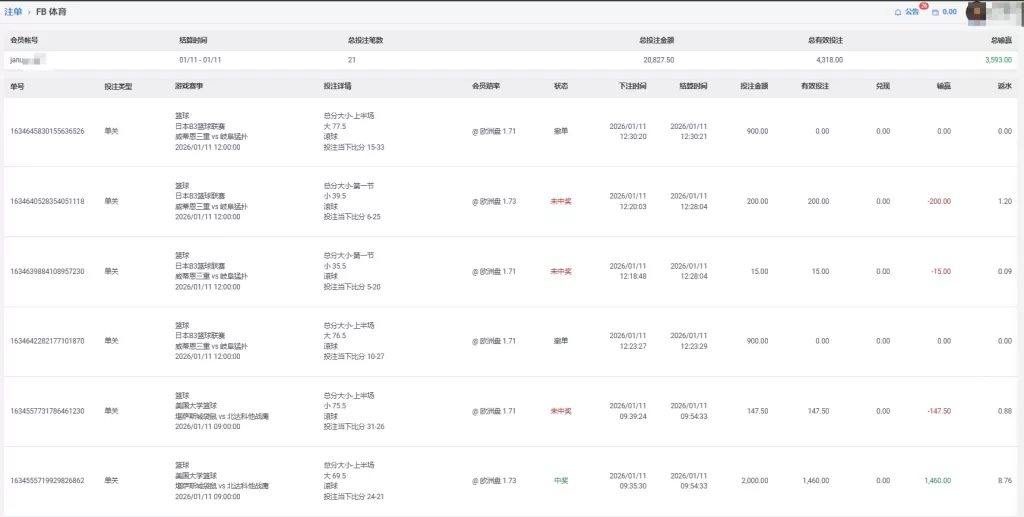This screenshot has width=1024, height=517.
Task: Click the red announcement count badge
Action: 924,7
